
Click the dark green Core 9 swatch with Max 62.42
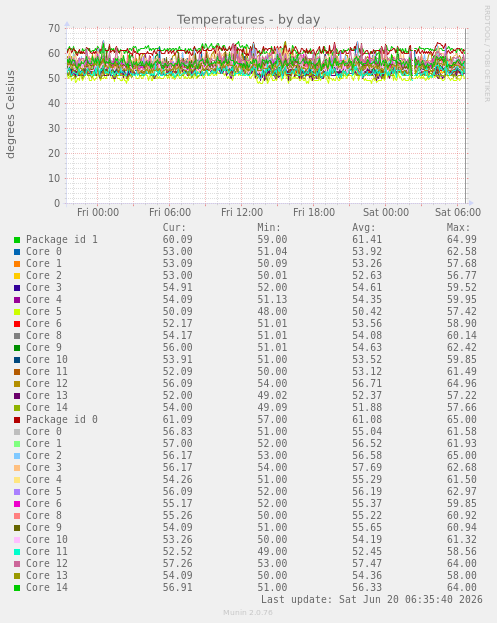17,348
